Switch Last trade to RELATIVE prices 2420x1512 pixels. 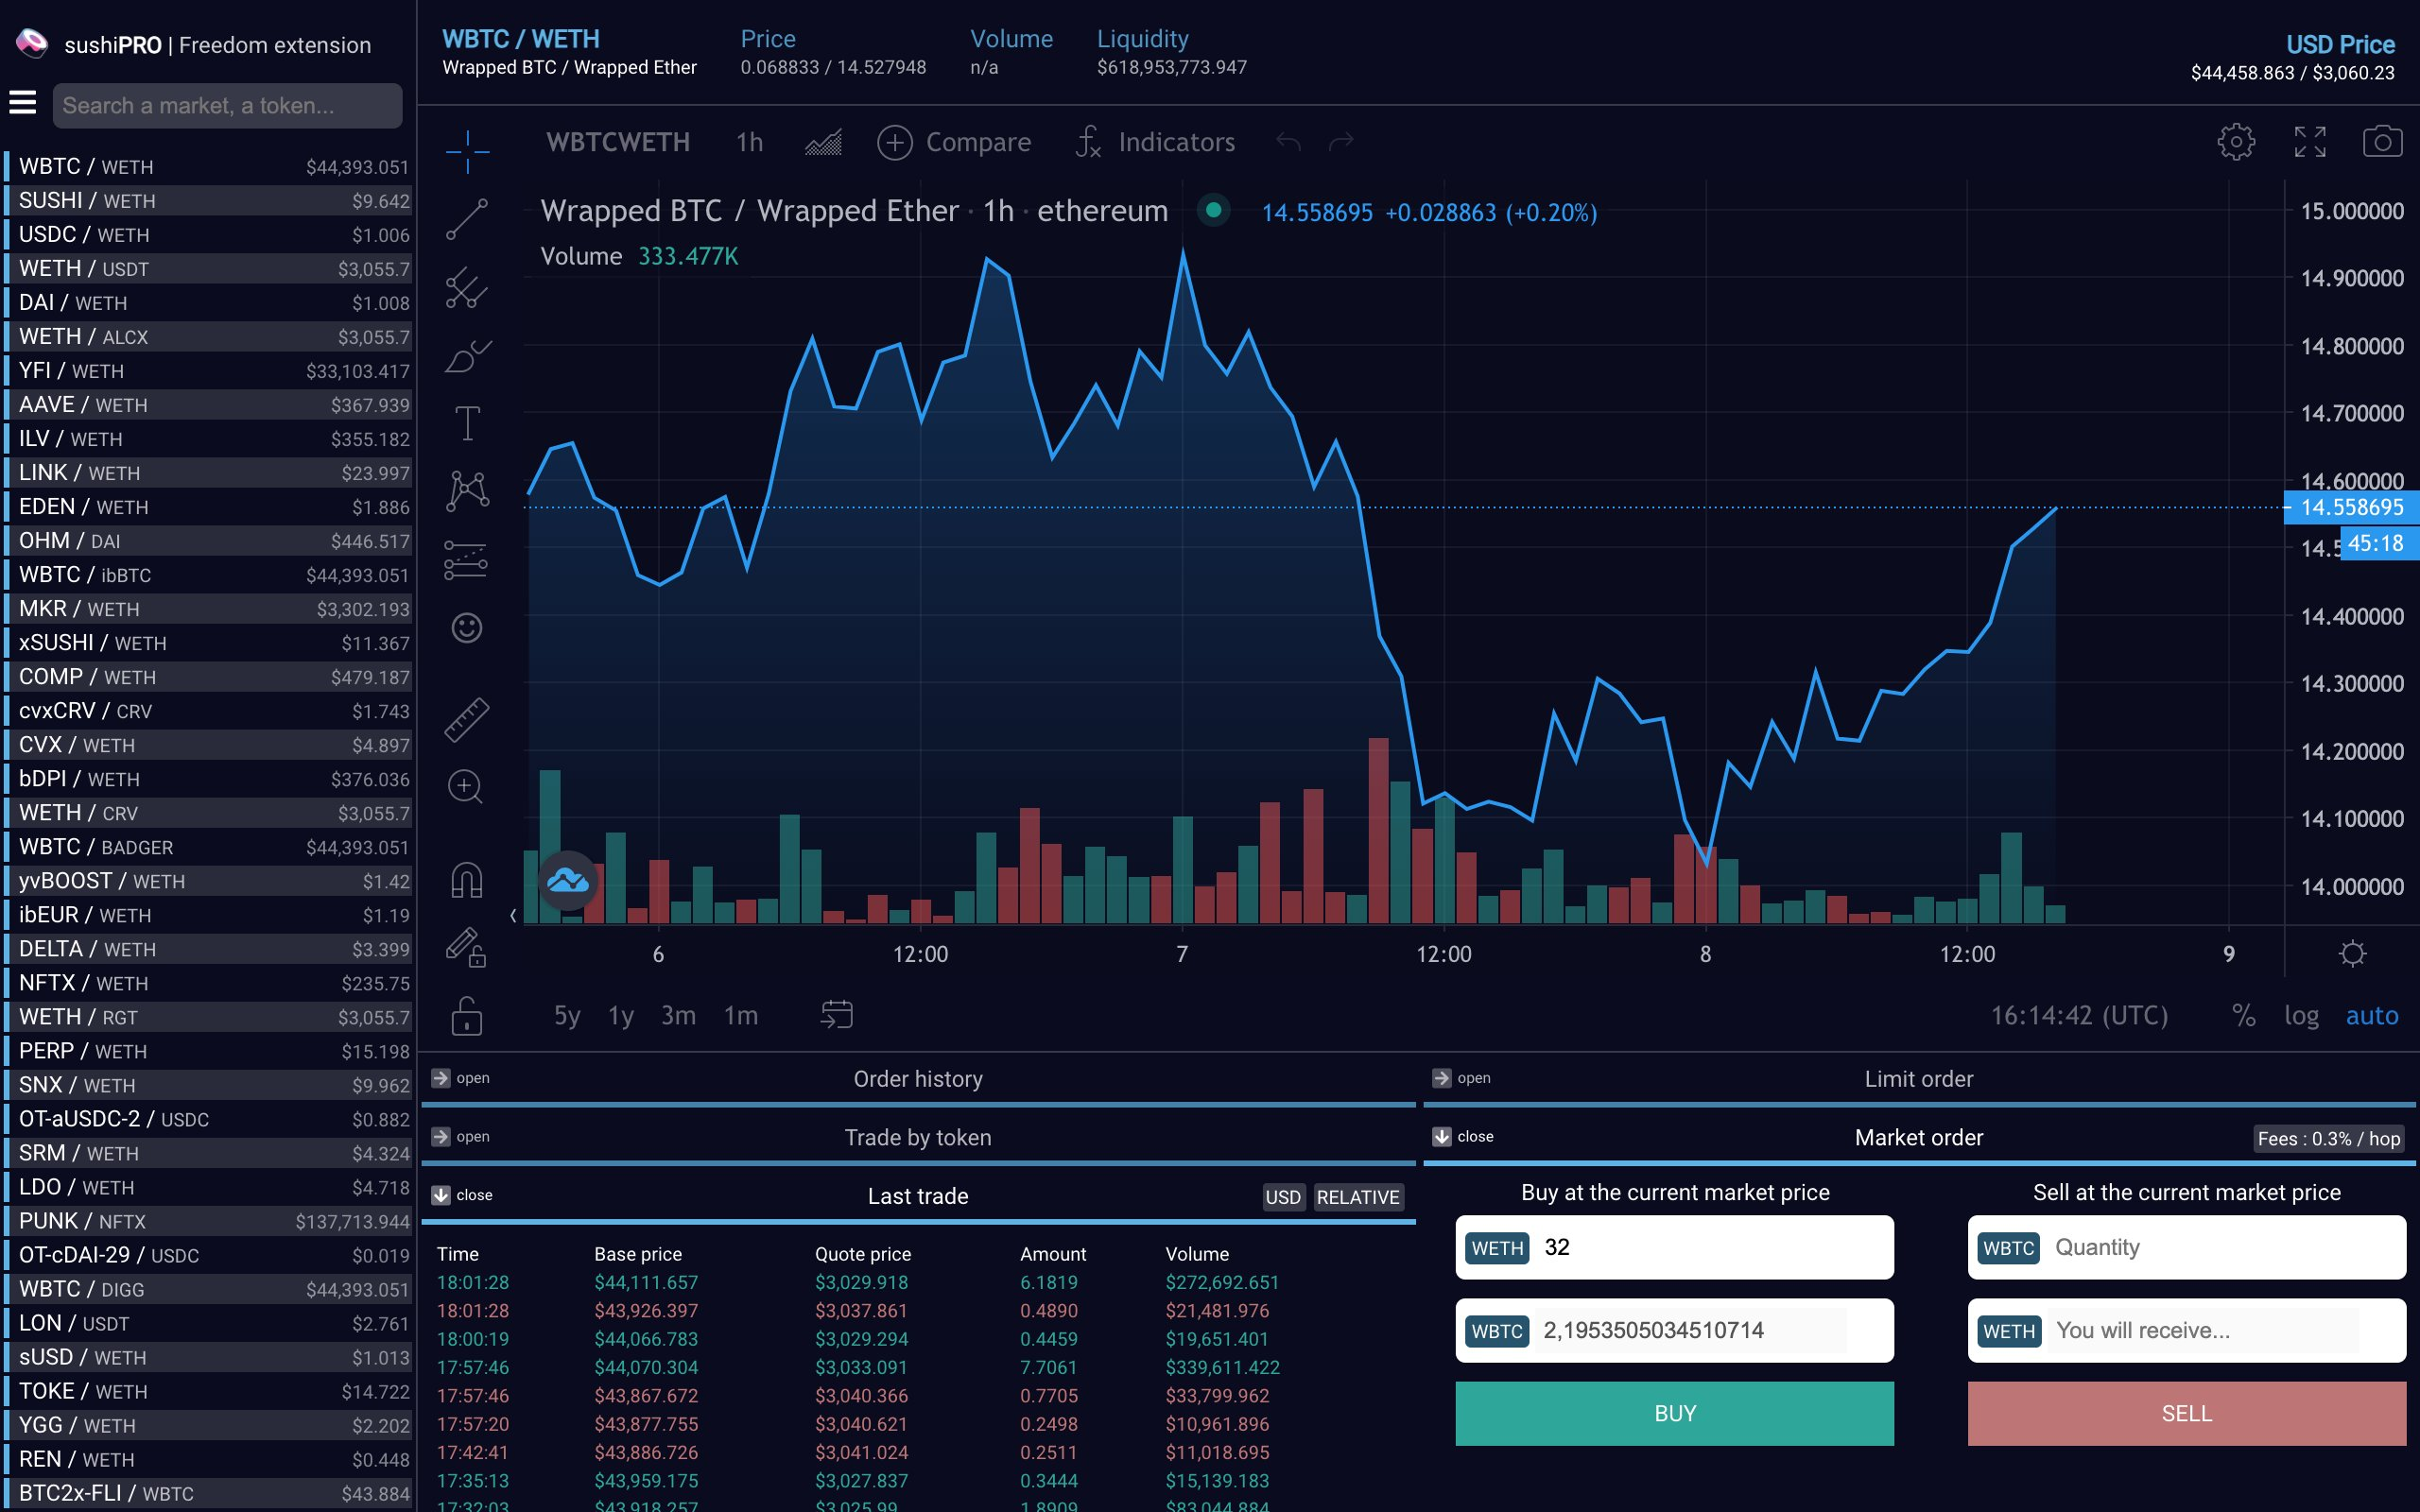point(1358,1197)
